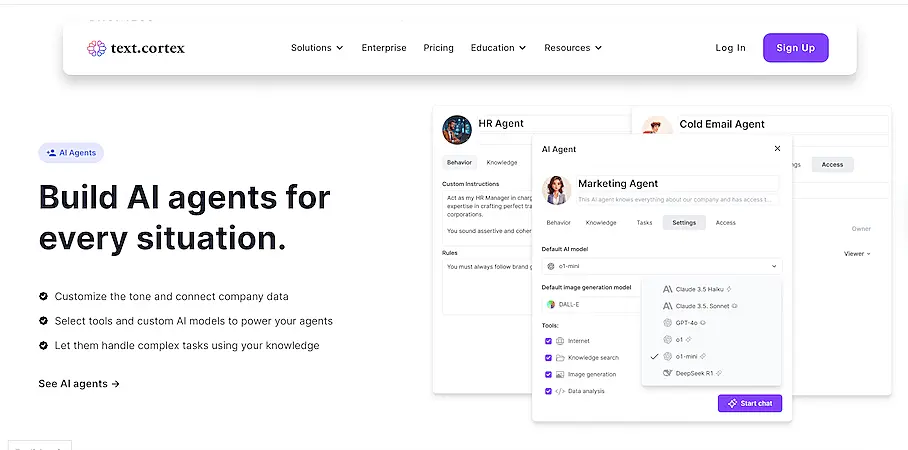The width and height of the screenshot is (908, 450).
Task: Select Access tab in Cold Email Agent card
Action: (832, 164)
